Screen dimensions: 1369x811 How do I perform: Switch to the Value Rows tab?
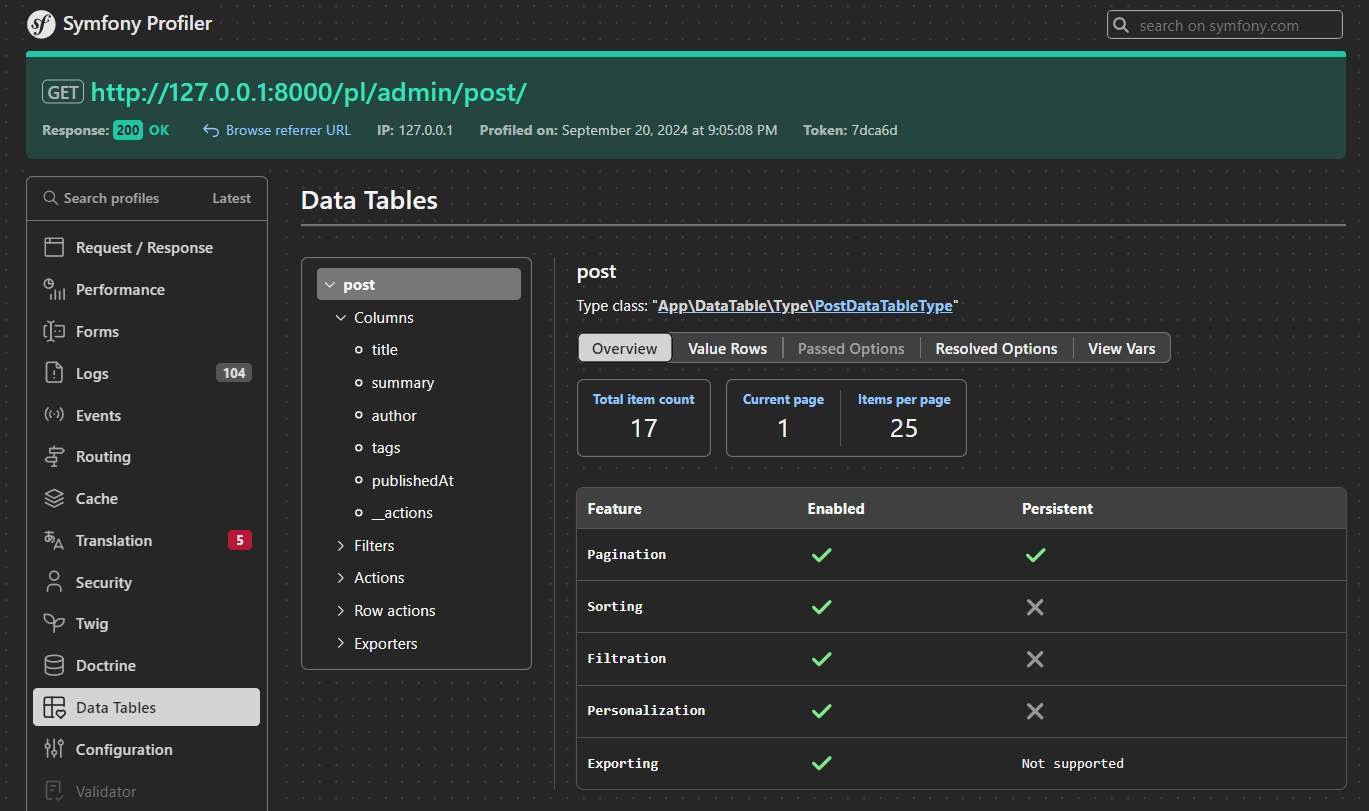pyautogui.click(x=727, y=348)
